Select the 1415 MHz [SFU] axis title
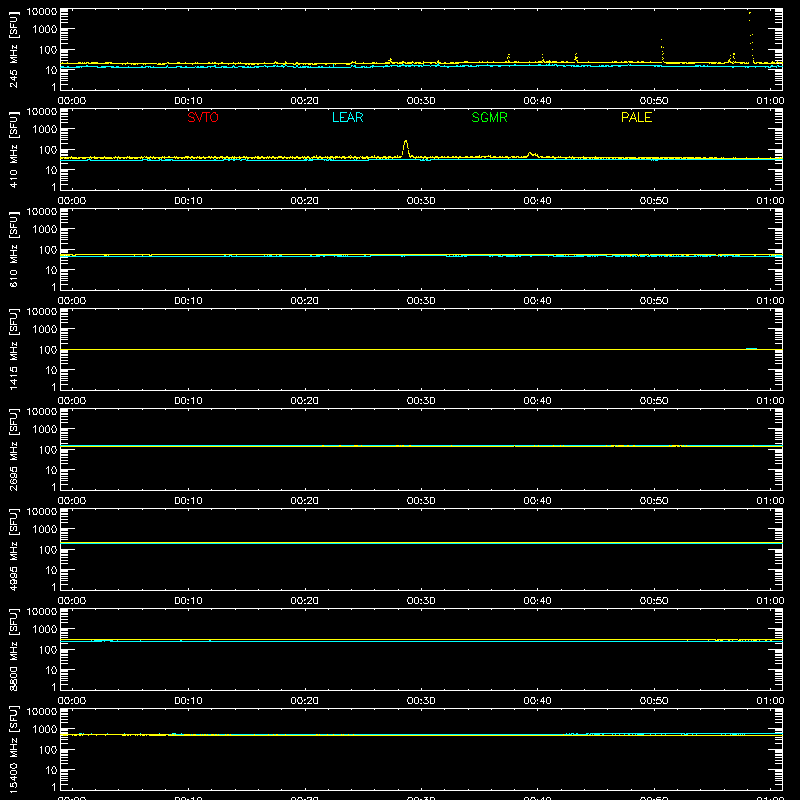 [14, 349]
